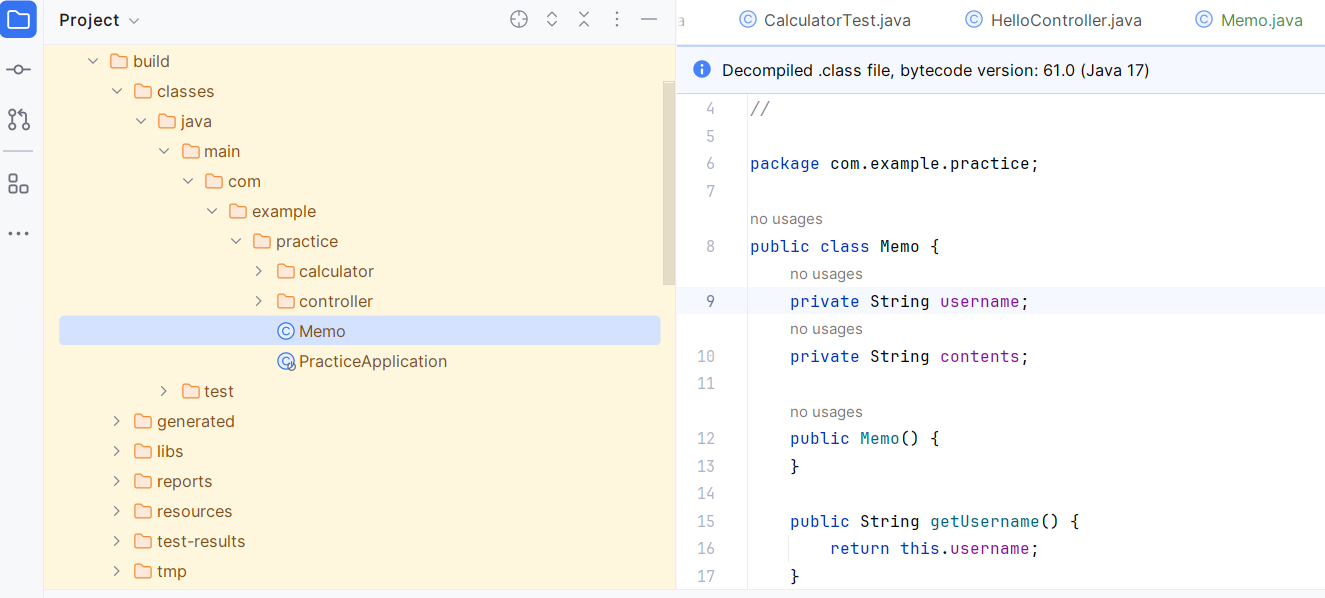This screenshot has width=1325, height=598.
Task: Open the Commit tool window icon
Action: click(x=18, y=70)
